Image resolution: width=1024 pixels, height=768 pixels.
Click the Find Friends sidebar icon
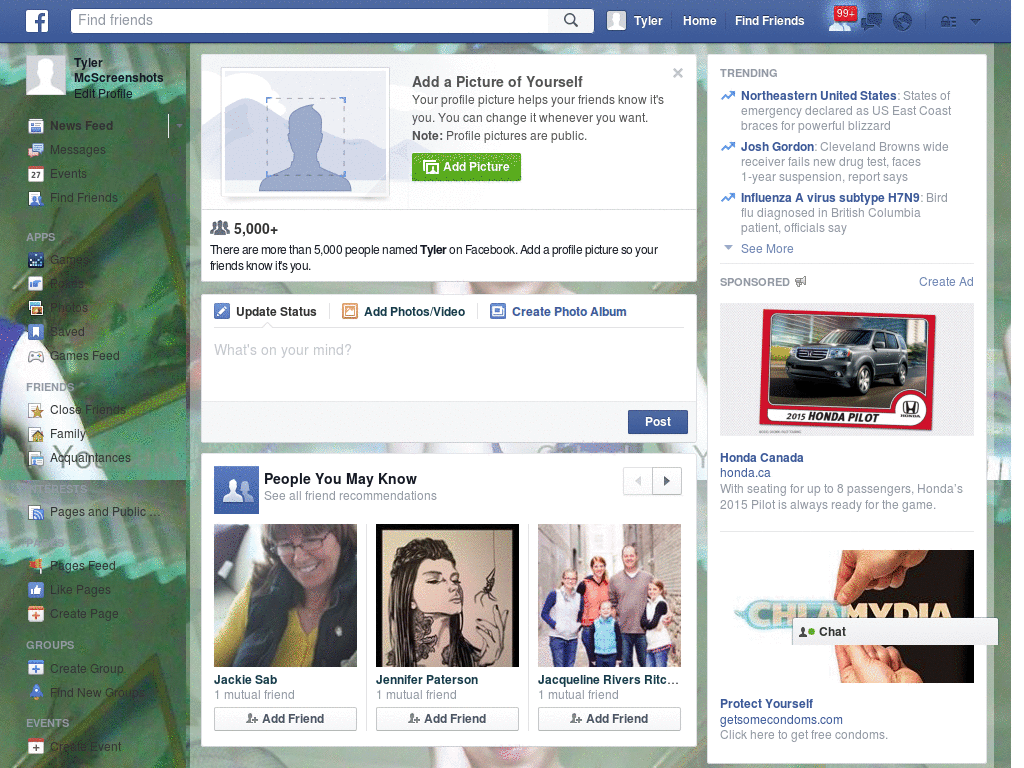point(36,199)
